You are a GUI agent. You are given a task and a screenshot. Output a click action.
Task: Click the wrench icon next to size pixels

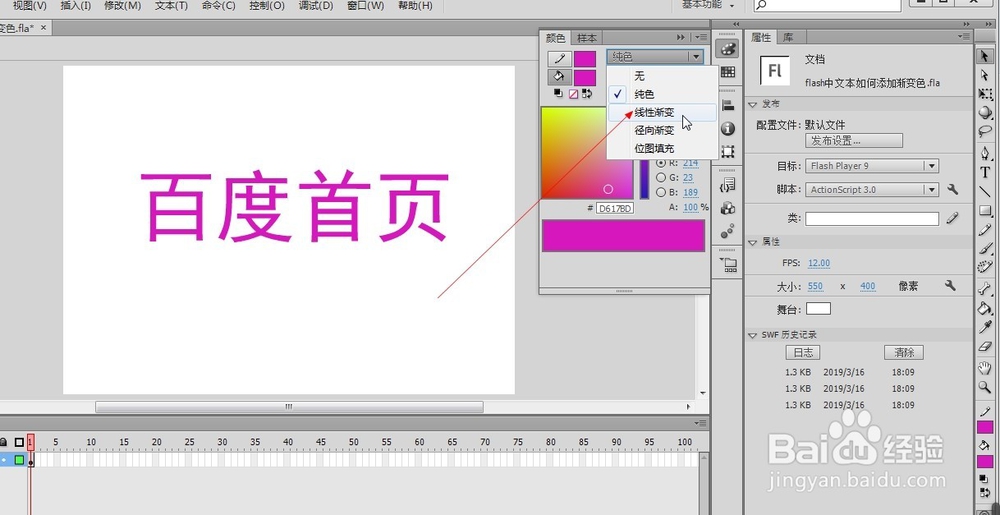point(950,286)
